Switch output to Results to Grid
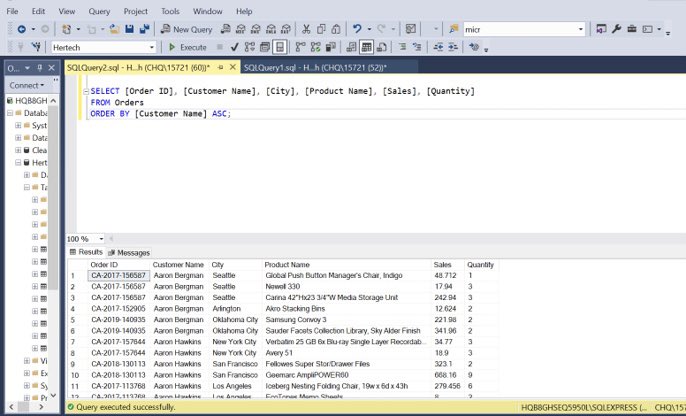The width and height of the screenshot is (686, 416). (367, 47)
